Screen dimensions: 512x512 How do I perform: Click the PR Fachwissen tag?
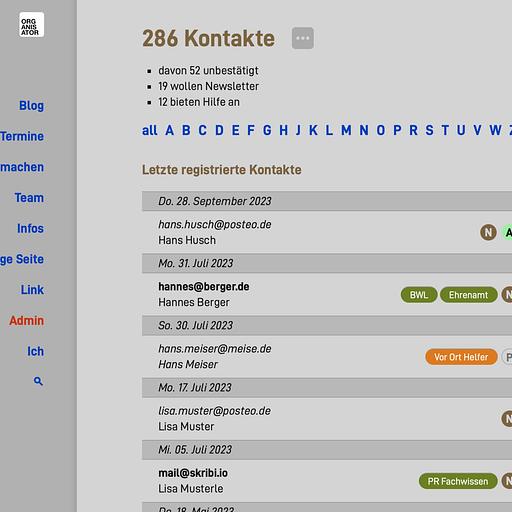(458, 481)
